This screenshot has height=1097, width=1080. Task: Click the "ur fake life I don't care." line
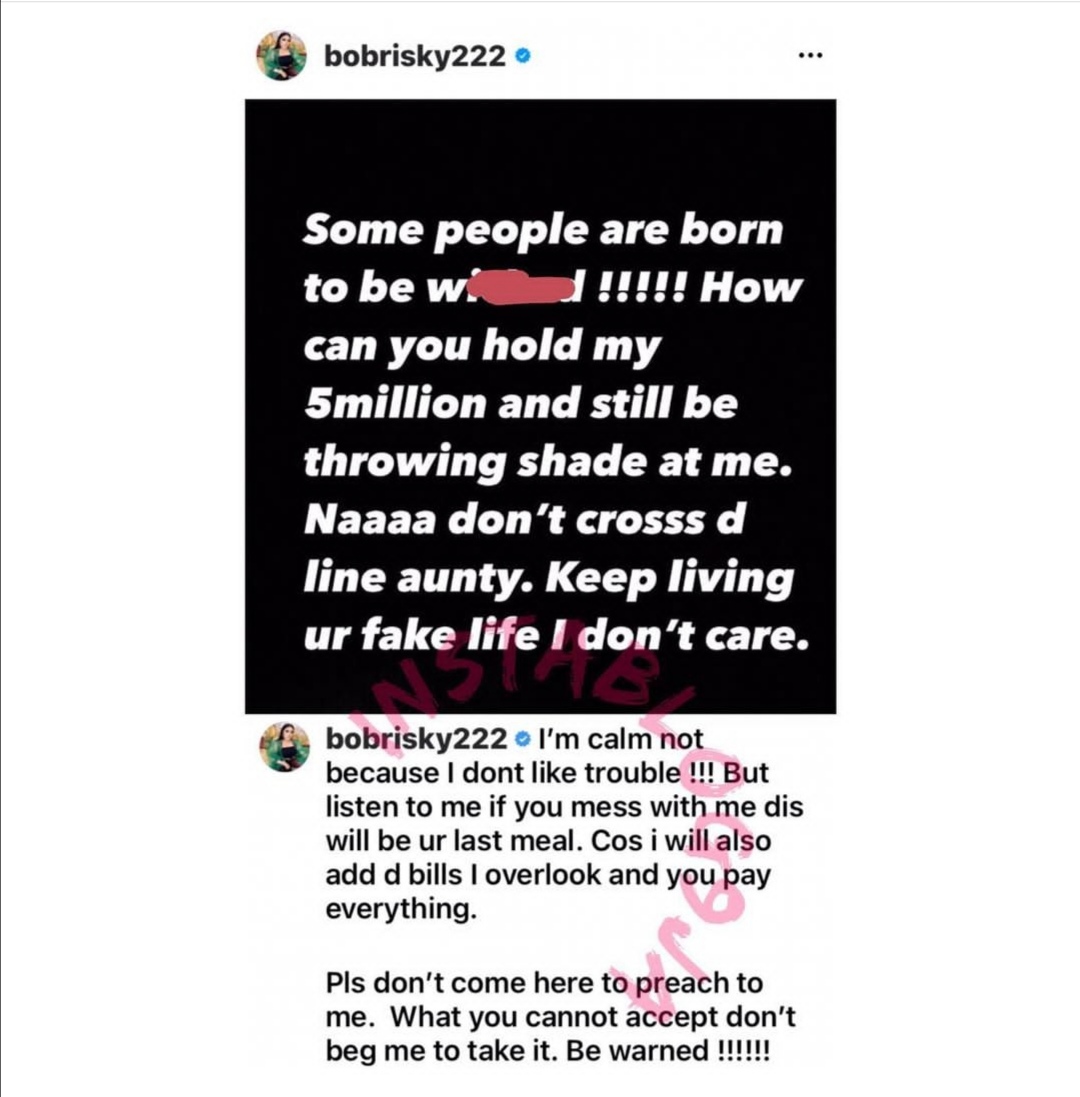[555, 635]
